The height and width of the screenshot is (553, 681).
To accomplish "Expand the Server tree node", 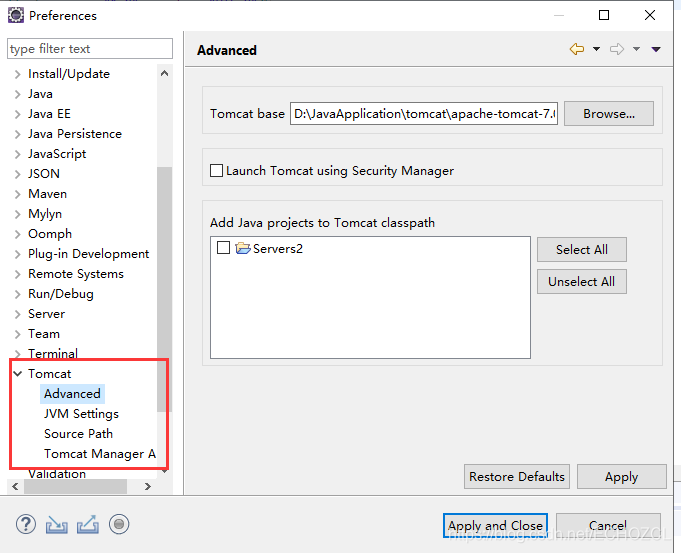I will tap(17, 314).
